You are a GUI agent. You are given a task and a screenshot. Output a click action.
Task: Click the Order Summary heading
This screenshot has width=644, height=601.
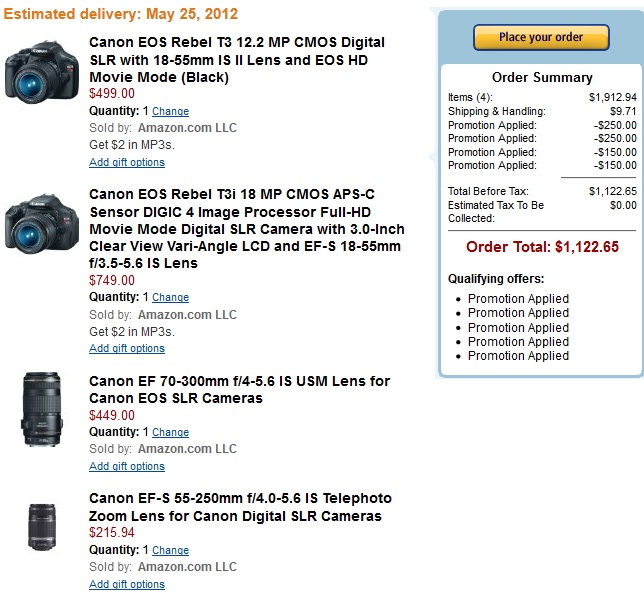pyautogui.click(x=542, y=78)
